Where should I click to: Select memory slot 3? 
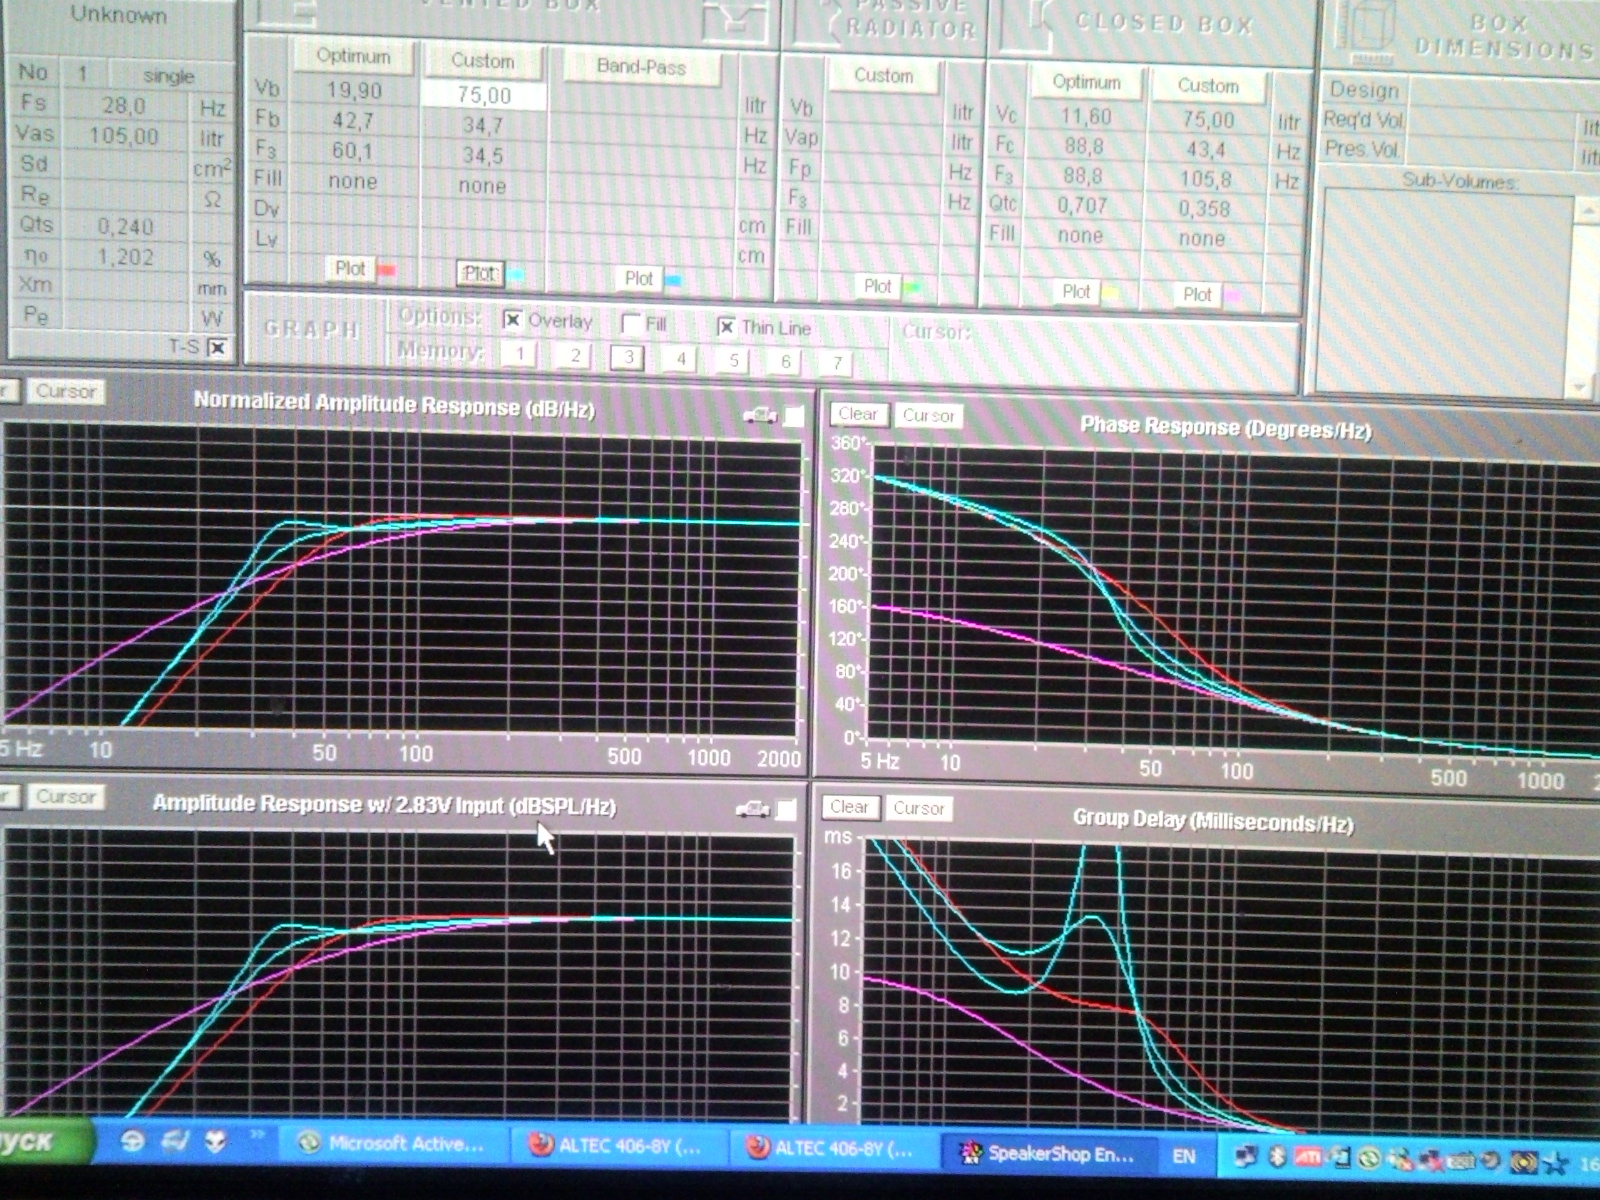628,357
